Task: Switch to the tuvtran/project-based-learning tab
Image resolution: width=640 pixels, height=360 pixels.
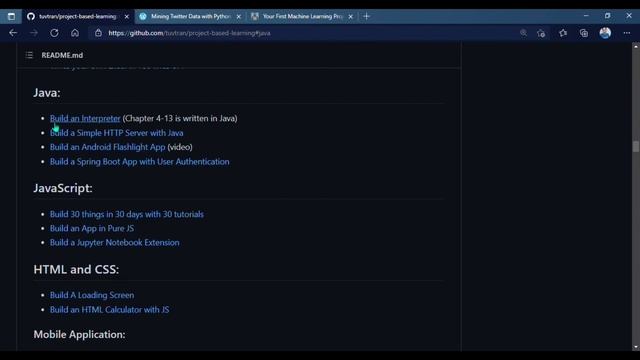Action: (x=78, y=16)
